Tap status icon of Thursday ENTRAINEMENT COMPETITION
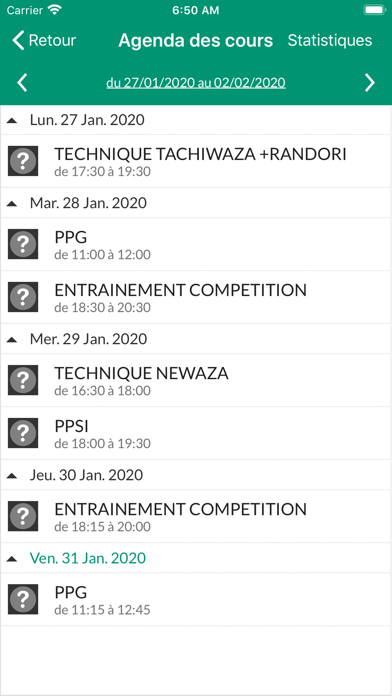The width and height of the screenshot is (392, 696). tap(23, 516)
